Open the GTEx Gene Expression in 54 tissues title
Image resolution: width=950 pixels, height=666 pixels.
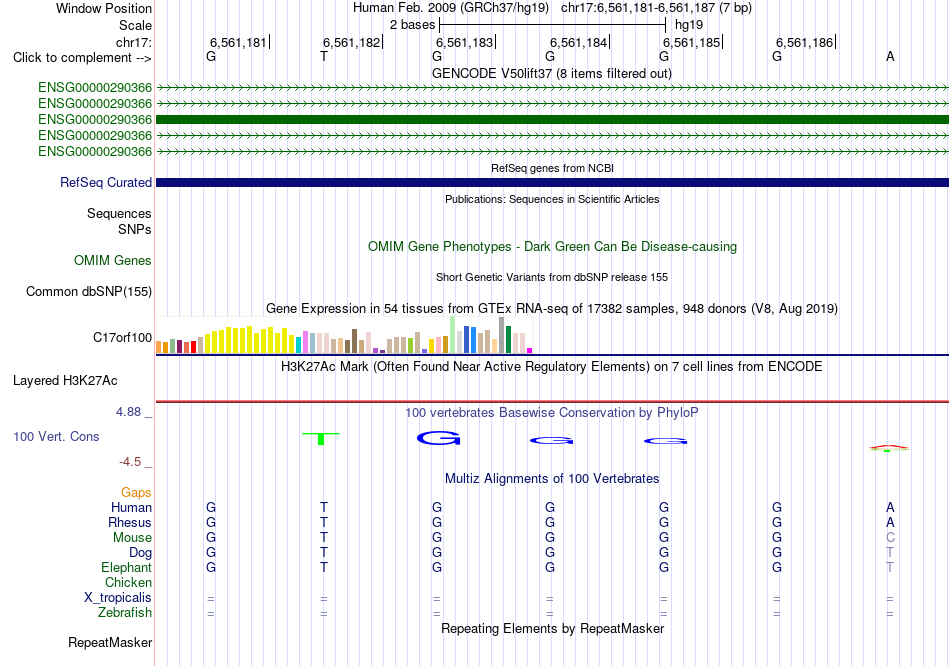point(552,309)
